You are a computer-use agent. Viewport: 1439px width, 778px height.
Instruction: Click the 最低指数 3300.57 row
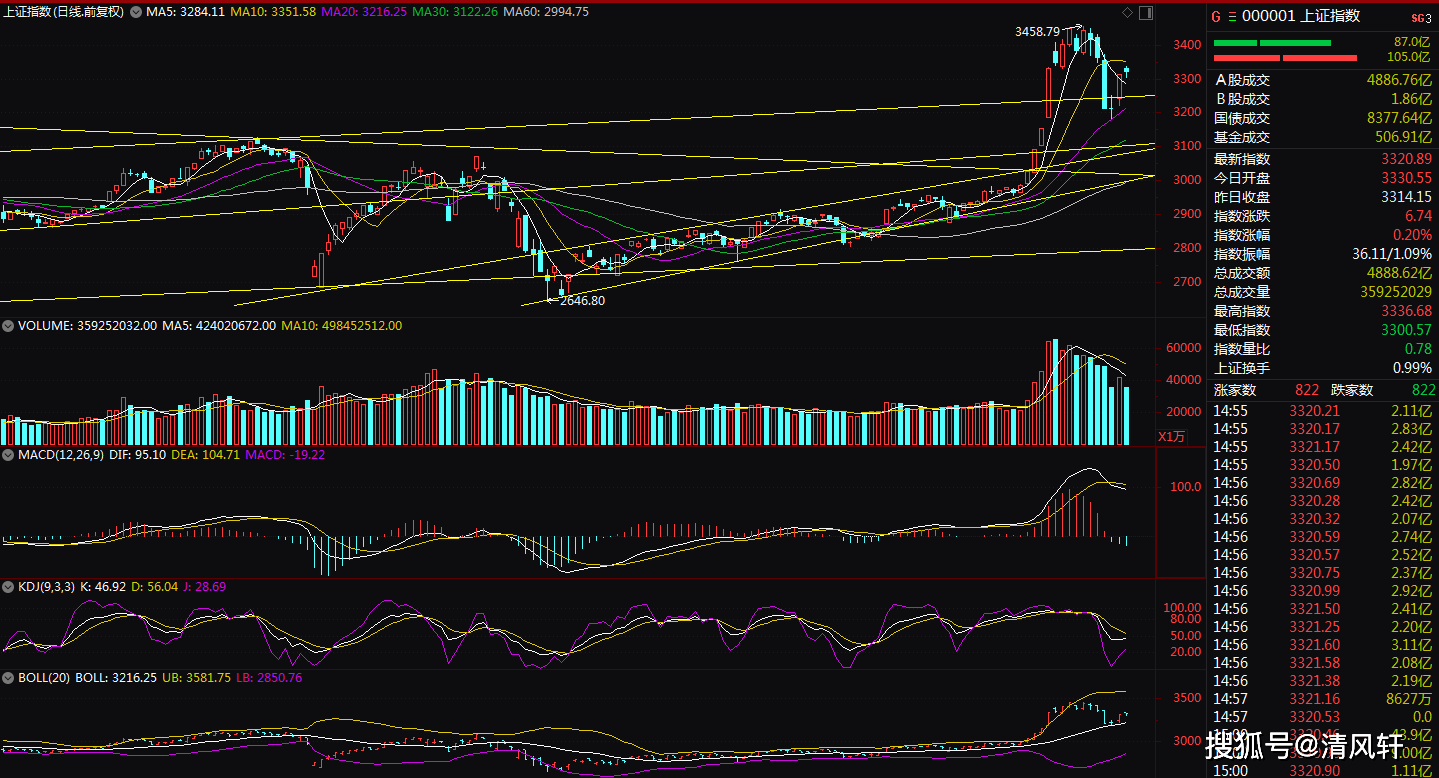point(1322,330)
